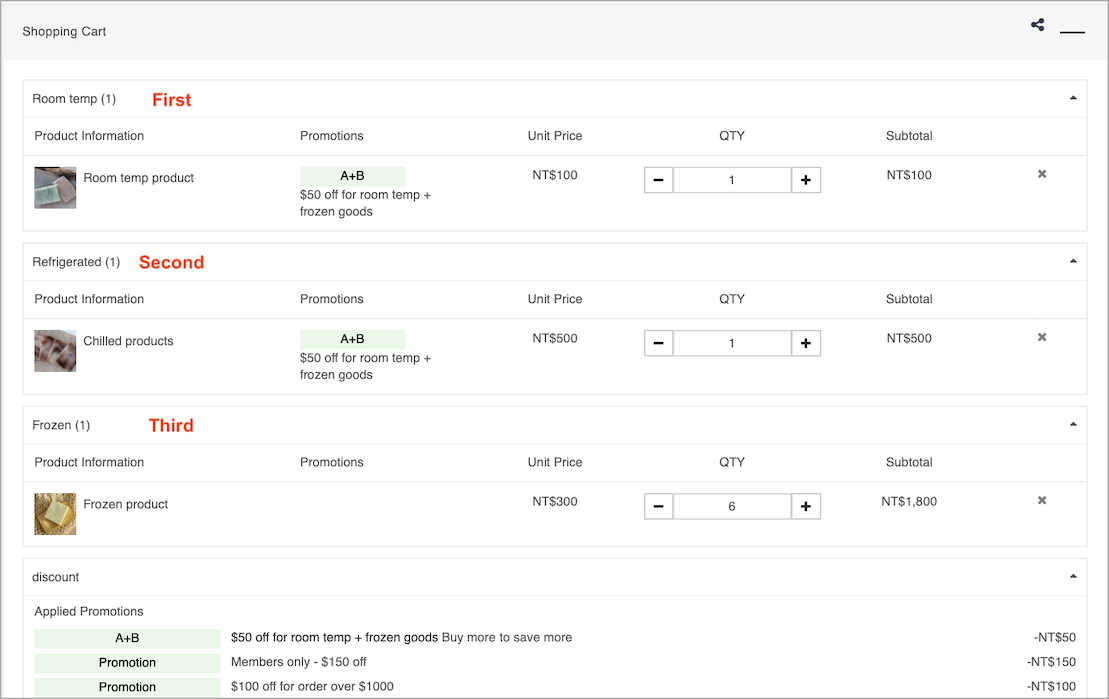
Task: Click 'Members only - $150 off' text
Action: click(298, 662)
